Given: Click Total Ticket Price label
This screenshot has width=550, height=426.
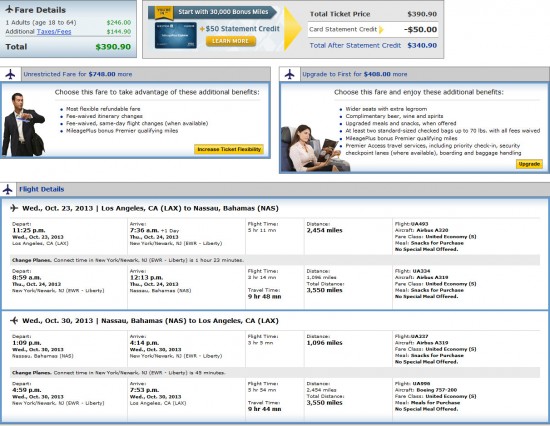Looking at the screenshot, I should coord(340,14).
